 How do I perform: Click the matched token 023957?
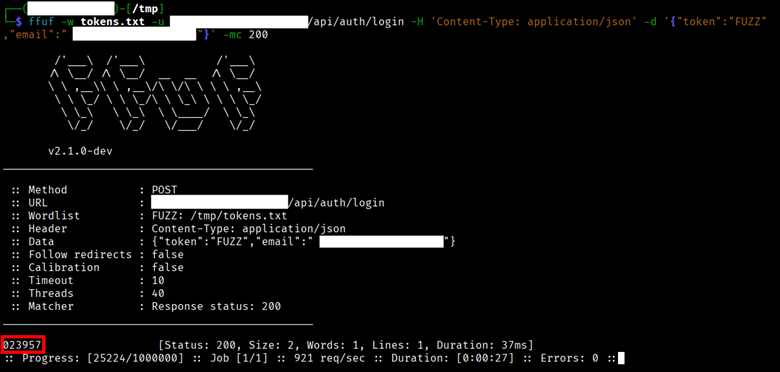point(23,345)
